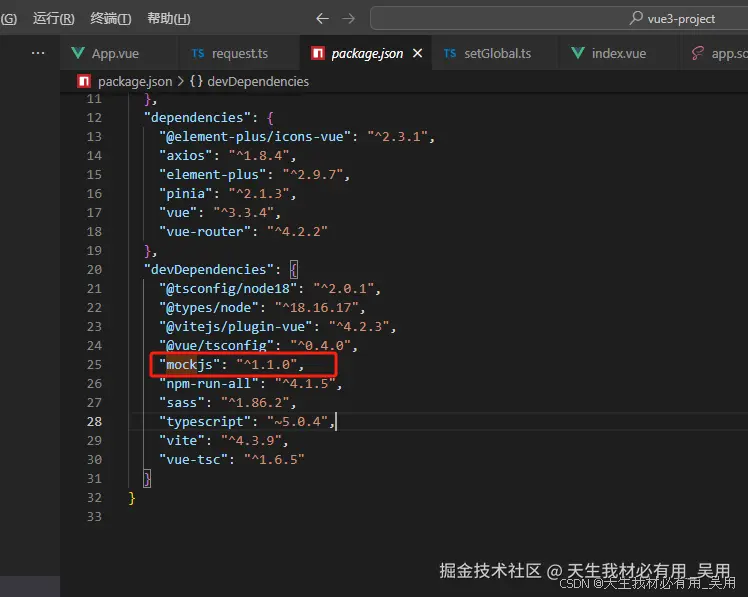Screen dimensions: 748x597
Task: Click the Sass icon on app.scss tab
Action: tap(697, 53)
